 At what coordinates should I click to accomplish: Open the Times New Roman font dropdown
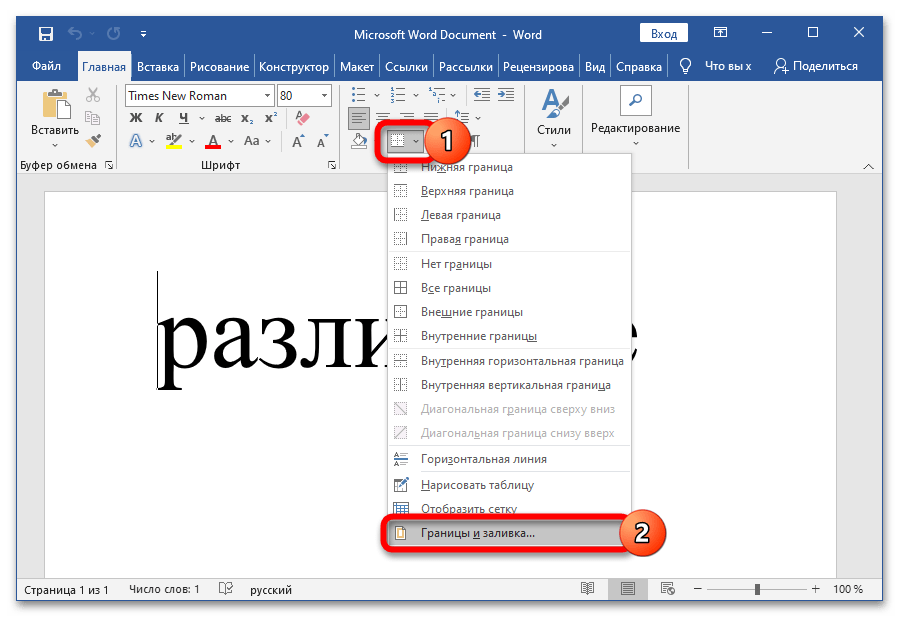(267, 96)
